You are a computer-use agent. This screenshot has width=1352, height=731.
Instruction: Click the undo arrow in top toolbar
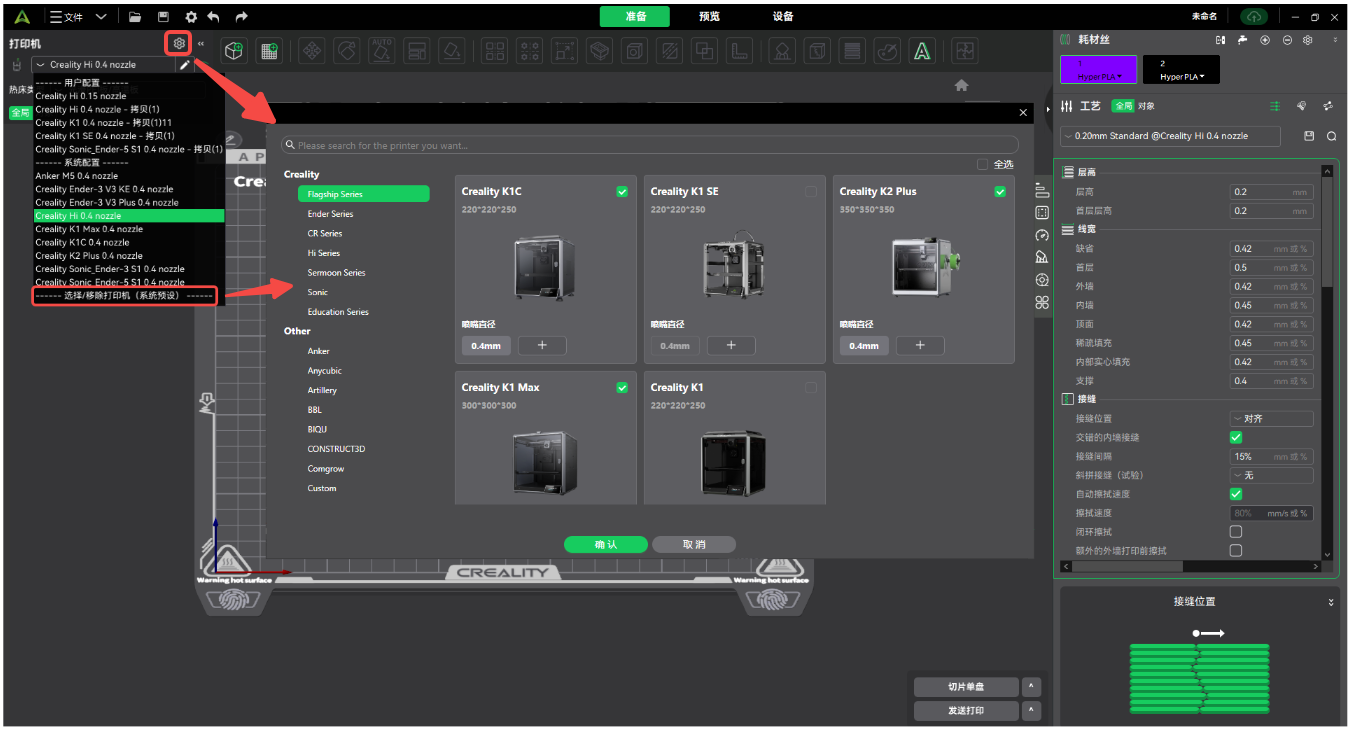pyautogui.click(x=214, y=17)
